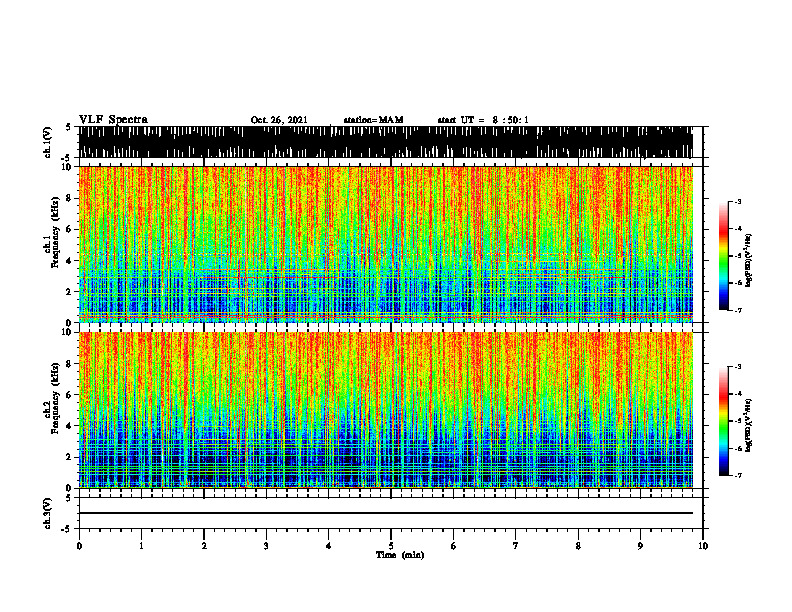Image resolution: width=792 pixels, height=612 pixels.
Task: Click time axis tick label "8"
Action: pos(578,546)
